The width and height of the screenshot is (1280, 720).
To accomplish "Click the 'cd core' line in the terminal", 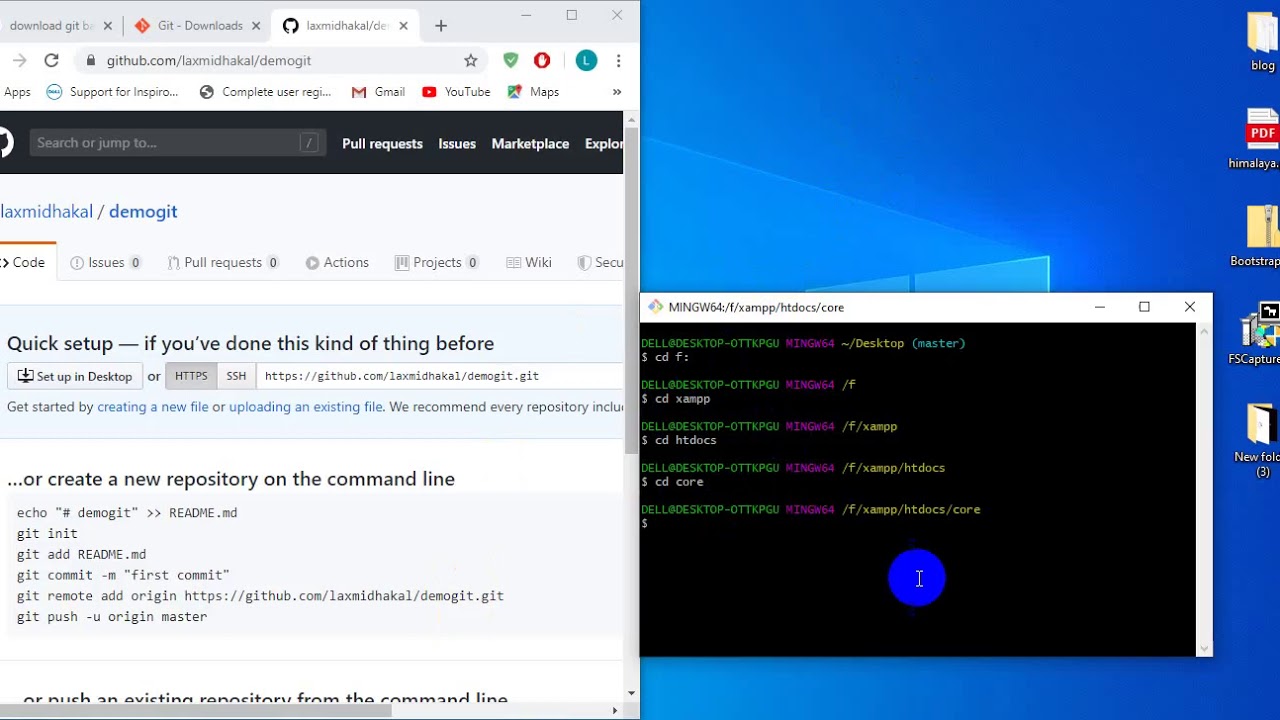I will (x=672, y=482).
